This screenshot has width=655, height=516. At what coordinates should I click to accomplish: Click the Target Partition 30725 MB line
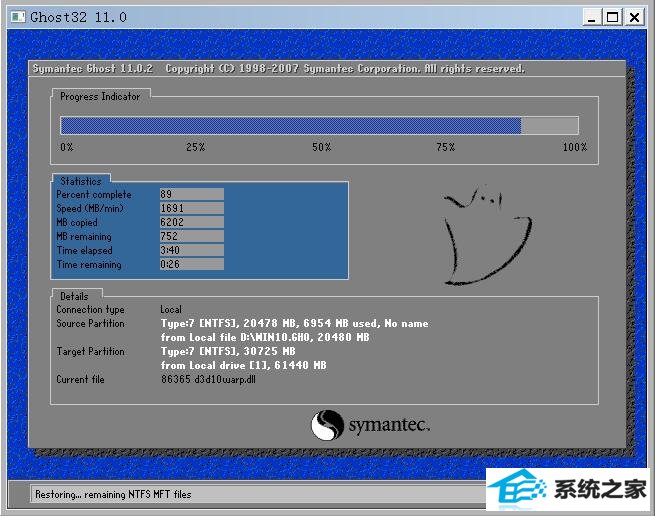tap(228, 351)
